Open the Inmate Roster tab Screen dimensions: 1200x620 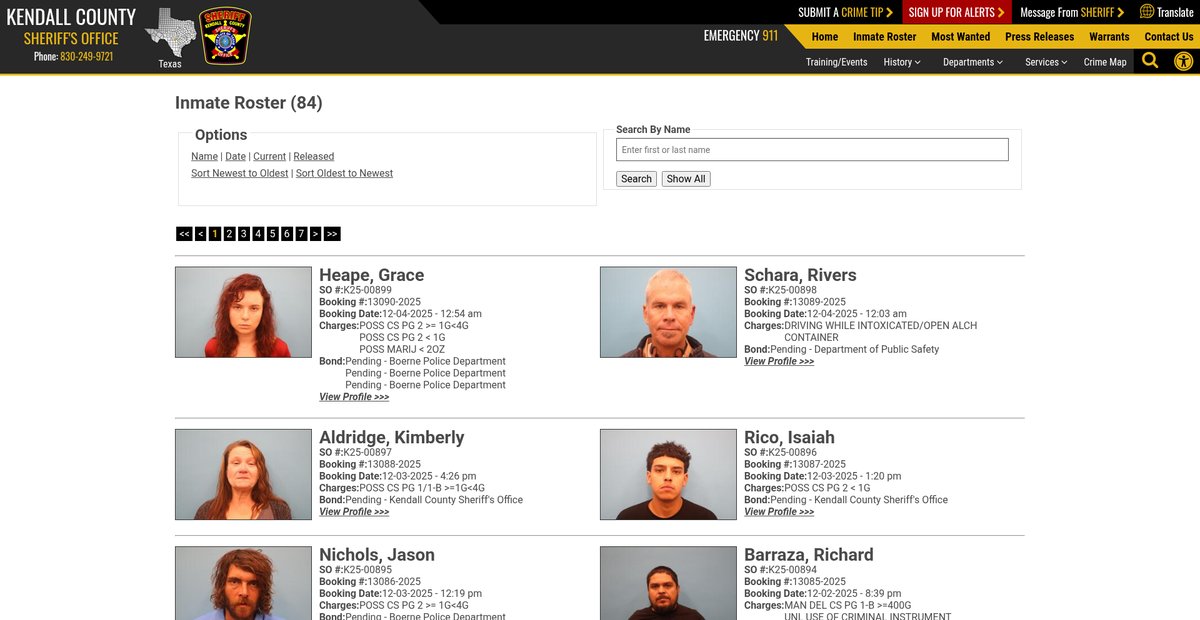pyautogui.click(x=885, y=37)
